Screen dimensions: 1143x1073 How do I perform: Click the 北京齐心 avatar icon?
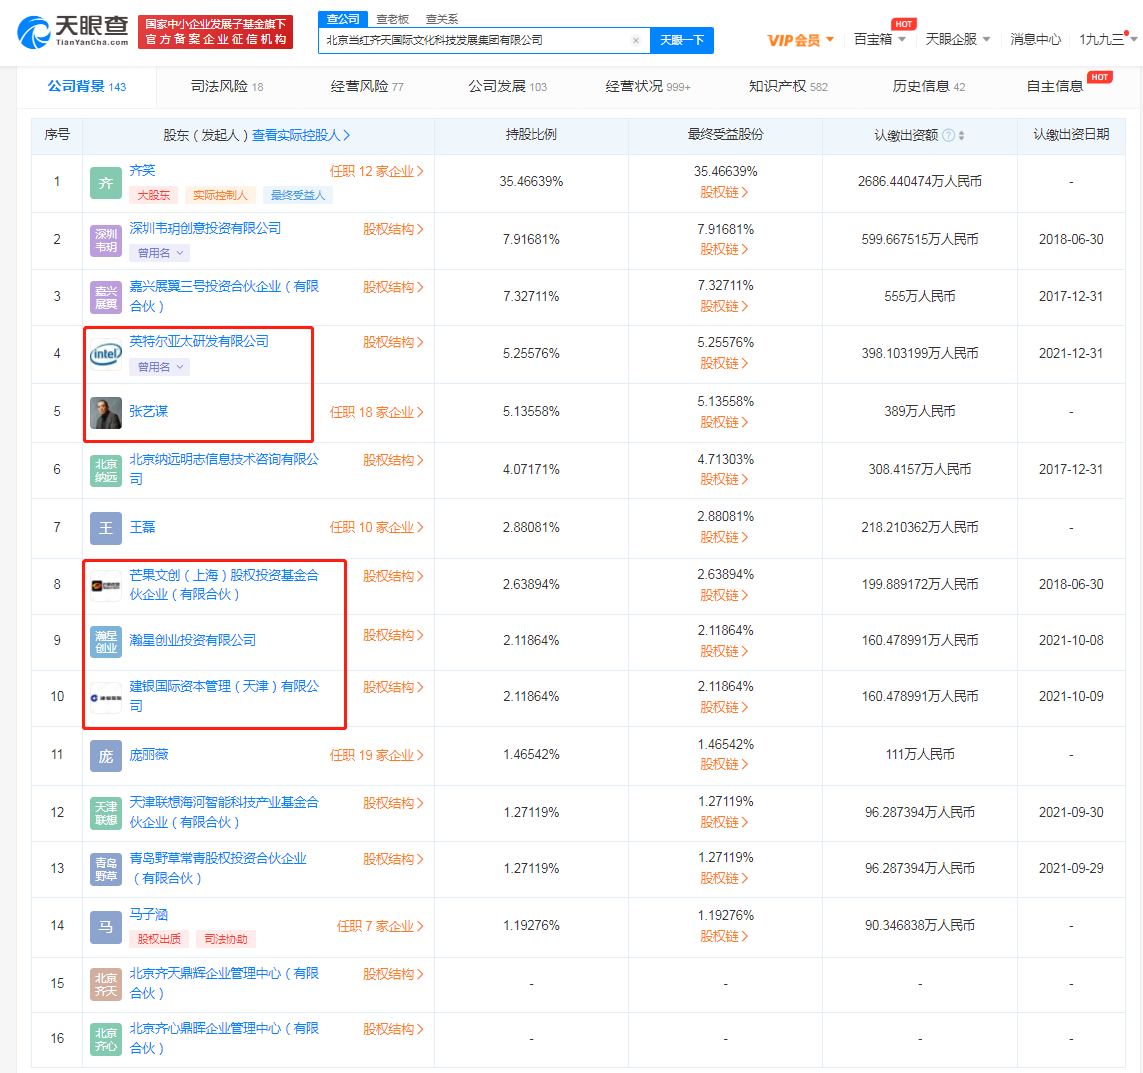click(x=106, y=1039)
